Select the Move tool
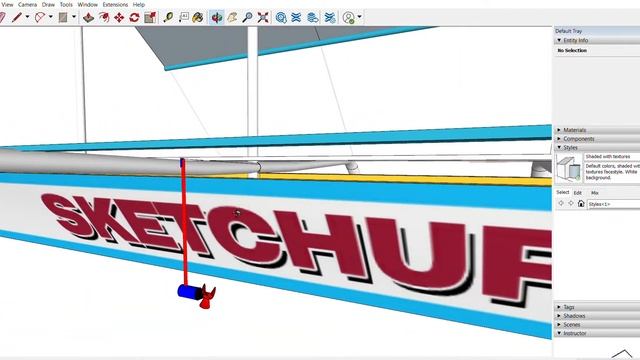This screenshot has height=360, width=640. tap(119, 18)
